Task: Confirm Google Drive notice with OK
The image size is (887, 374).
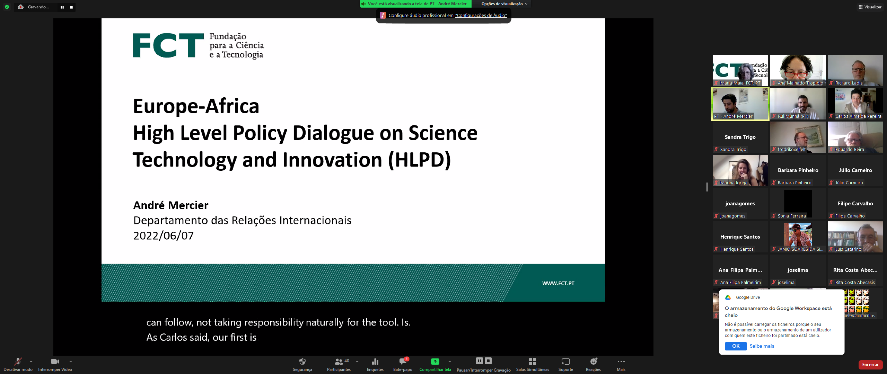Action: [x=735, y=346]
